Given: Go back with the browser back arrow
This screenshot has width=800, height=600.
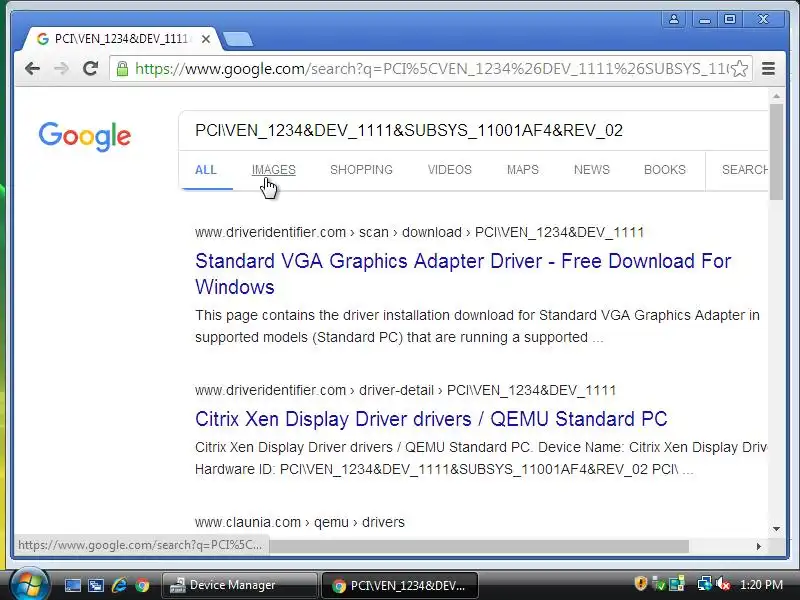Looking at the screenshot, I should pos(32,68).
